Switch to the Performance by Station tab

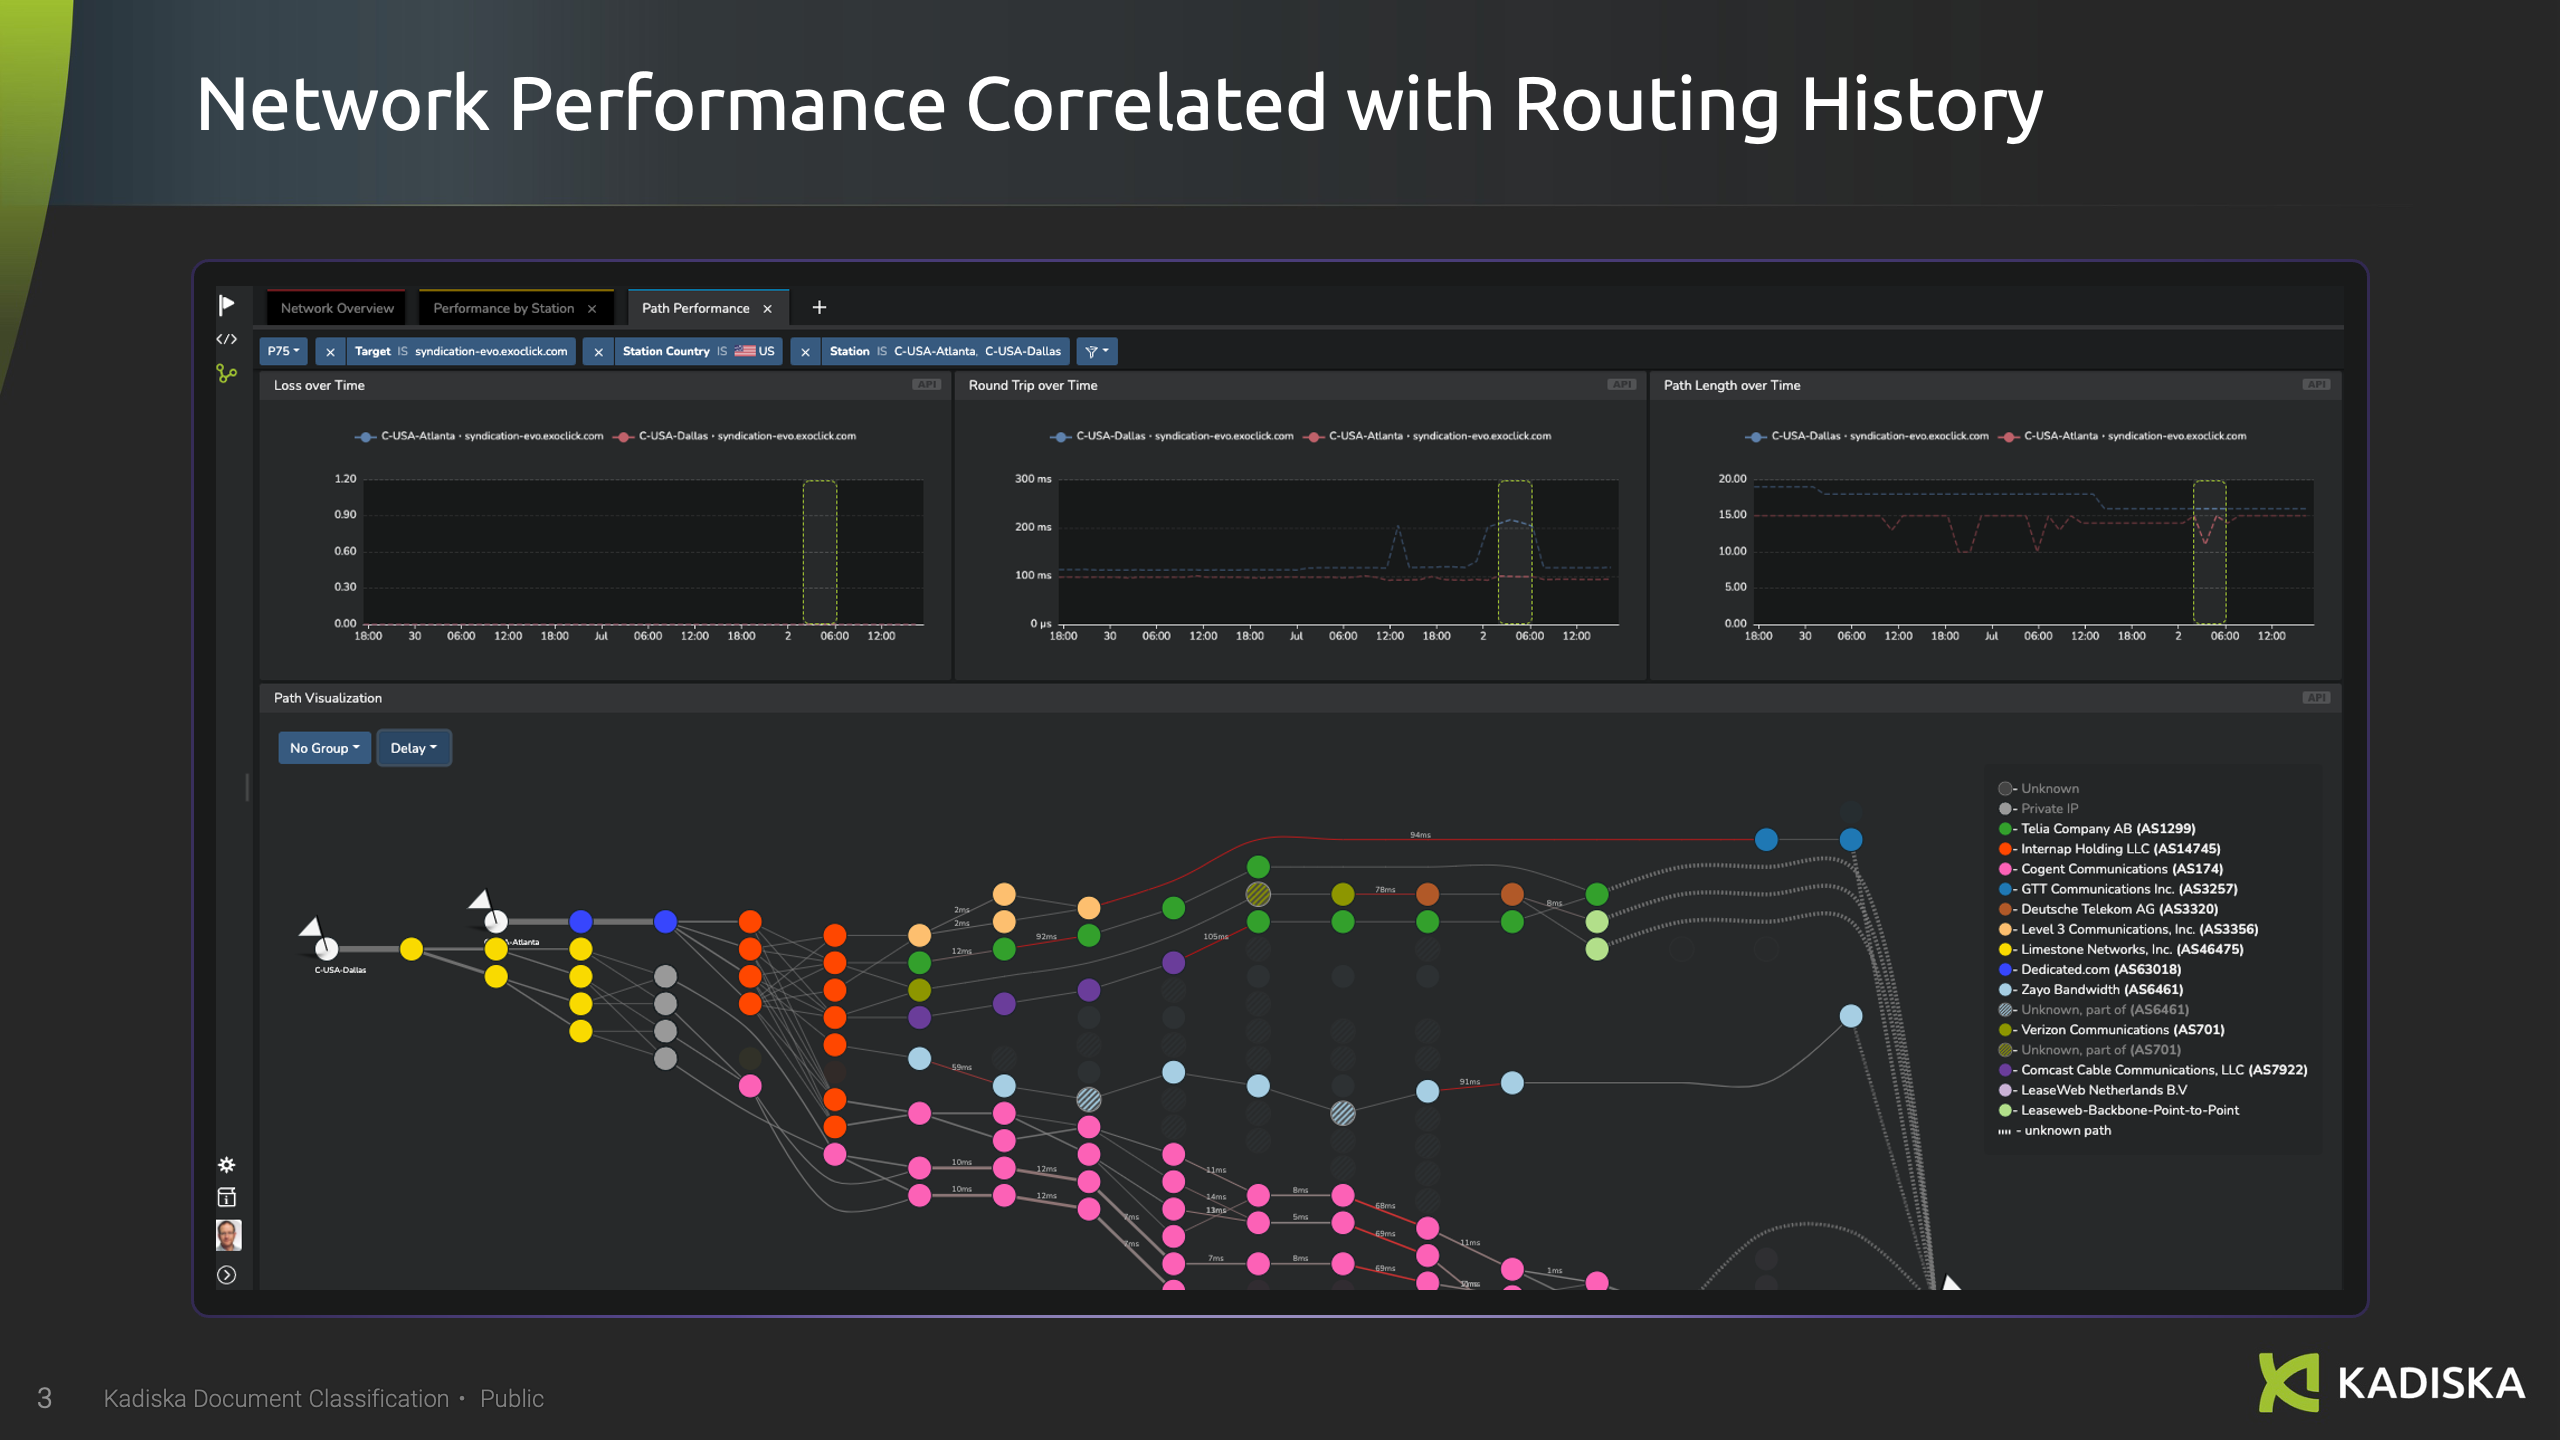pyautogui.click(x=503, y=308)
